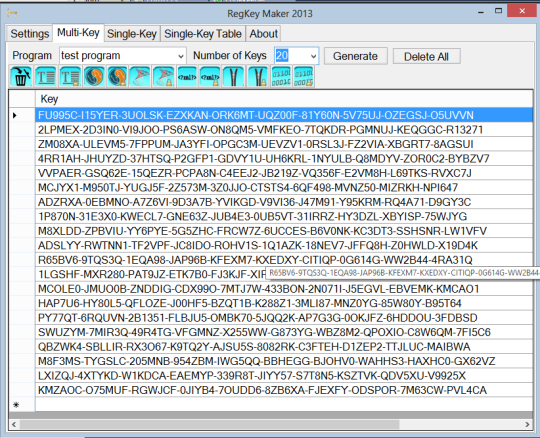Select key row starting with PY77QT-6RQUVN

click(x=284, y=317)
